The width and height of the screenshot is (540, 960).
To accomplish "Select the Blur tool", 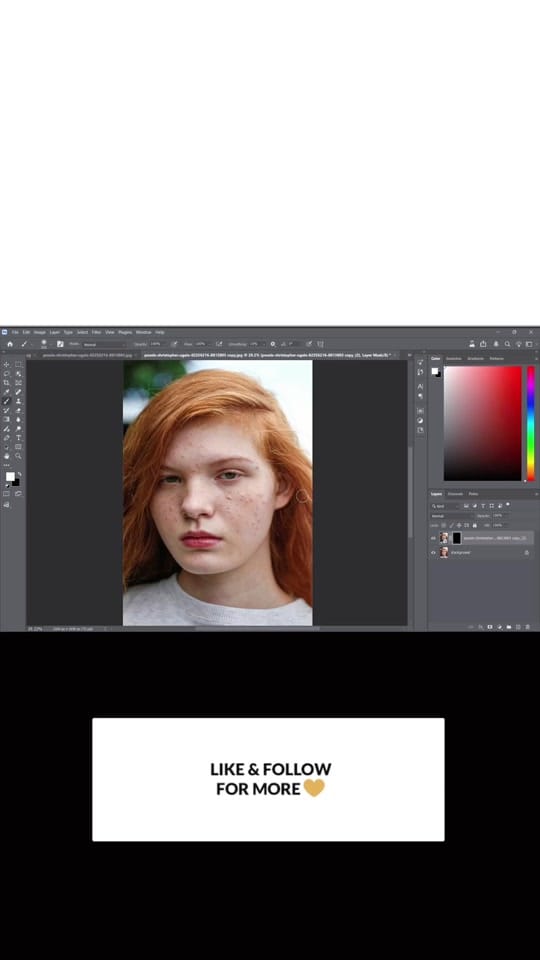I will [18, 419].
